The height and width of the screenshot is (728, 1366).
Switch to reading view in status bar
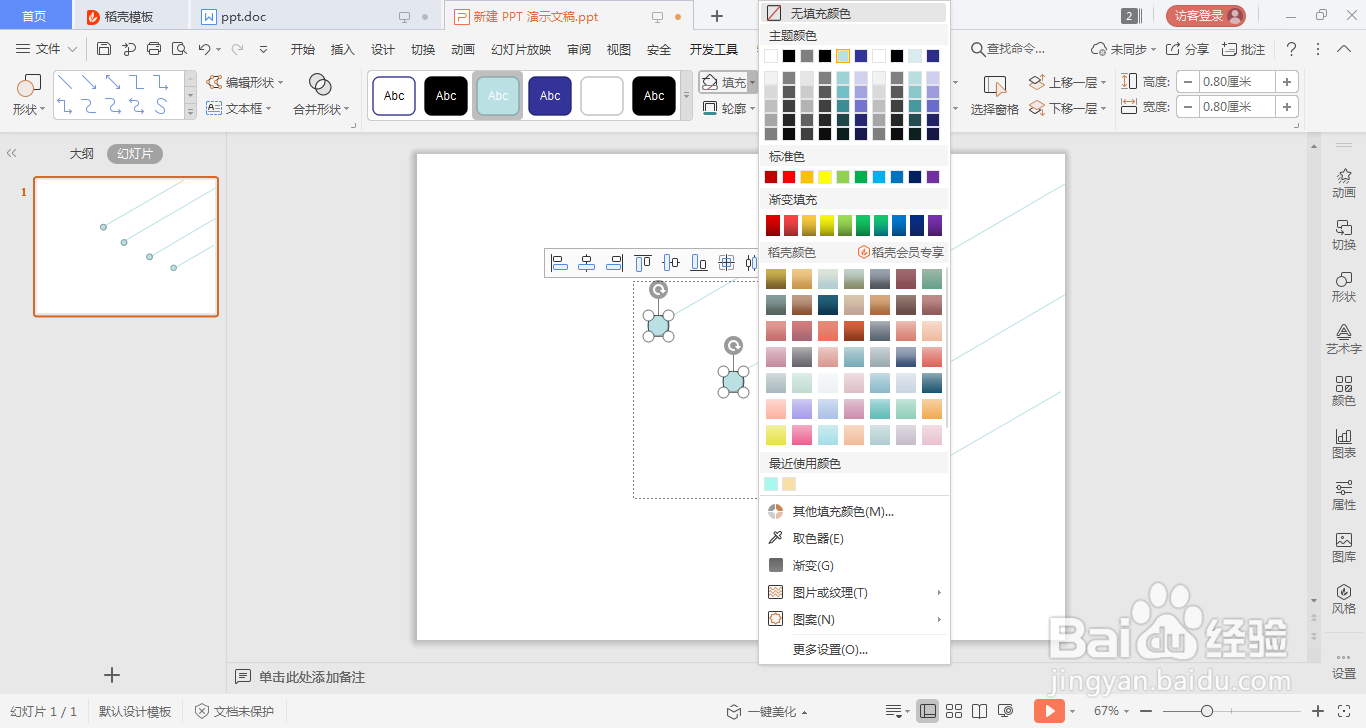click(x=980, y=711)
